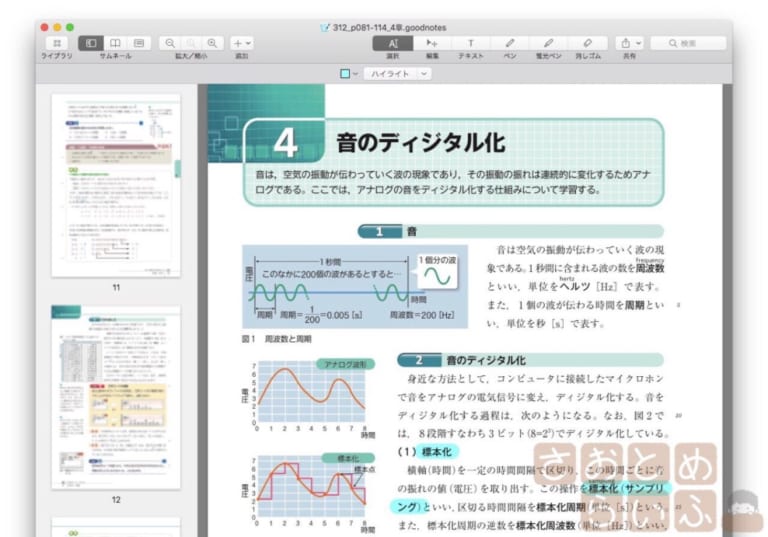Select the text selection (選択) tool
The width and height of the screenshot is (768, 537).
[x=393, y=43]
